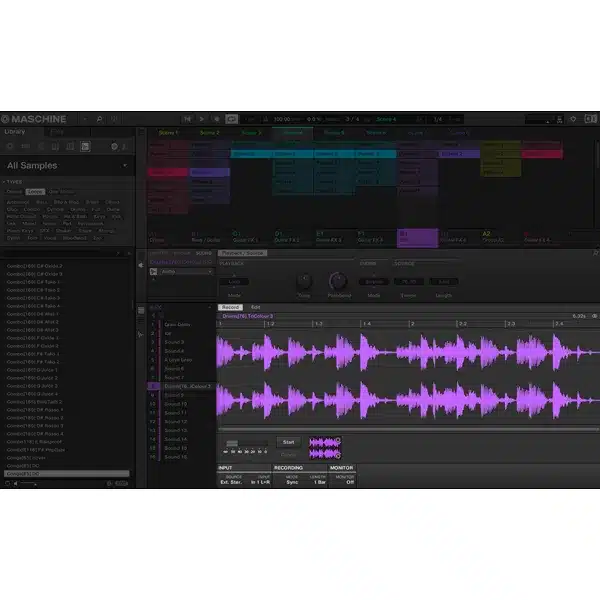Click the EDIT button at browser bottom
The width and height of the screenshot is (600, 600).
[121, 484]
